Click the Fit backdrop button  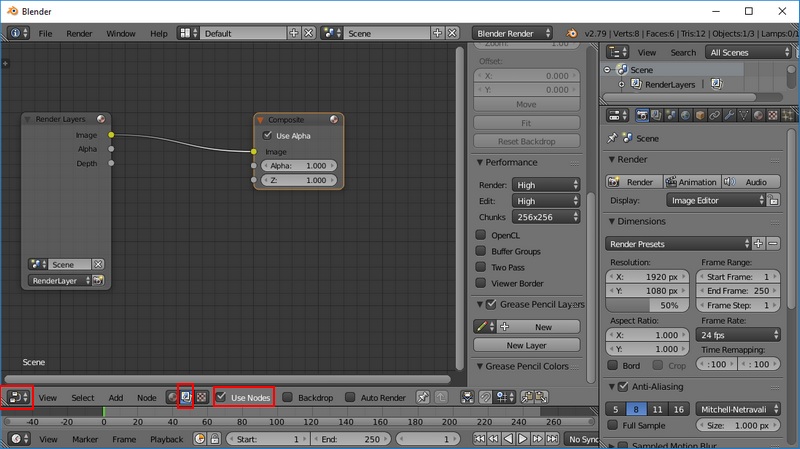(527, 122)
